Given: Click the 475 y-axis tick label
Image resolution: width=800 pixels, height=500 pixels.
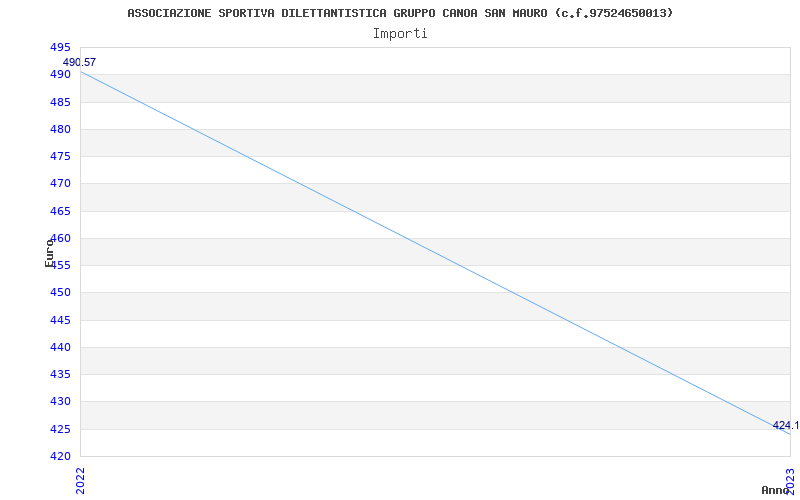Looking at the screenshot, I should [60, 156].
